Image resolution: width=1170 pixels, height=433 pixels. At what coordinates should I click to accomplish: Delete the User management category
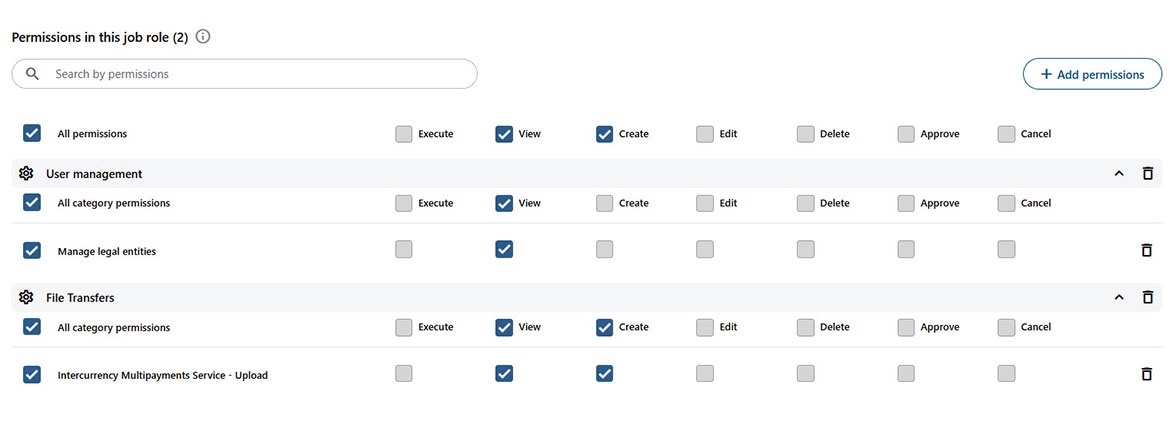pyautogui.click(x=1148, y=173)
